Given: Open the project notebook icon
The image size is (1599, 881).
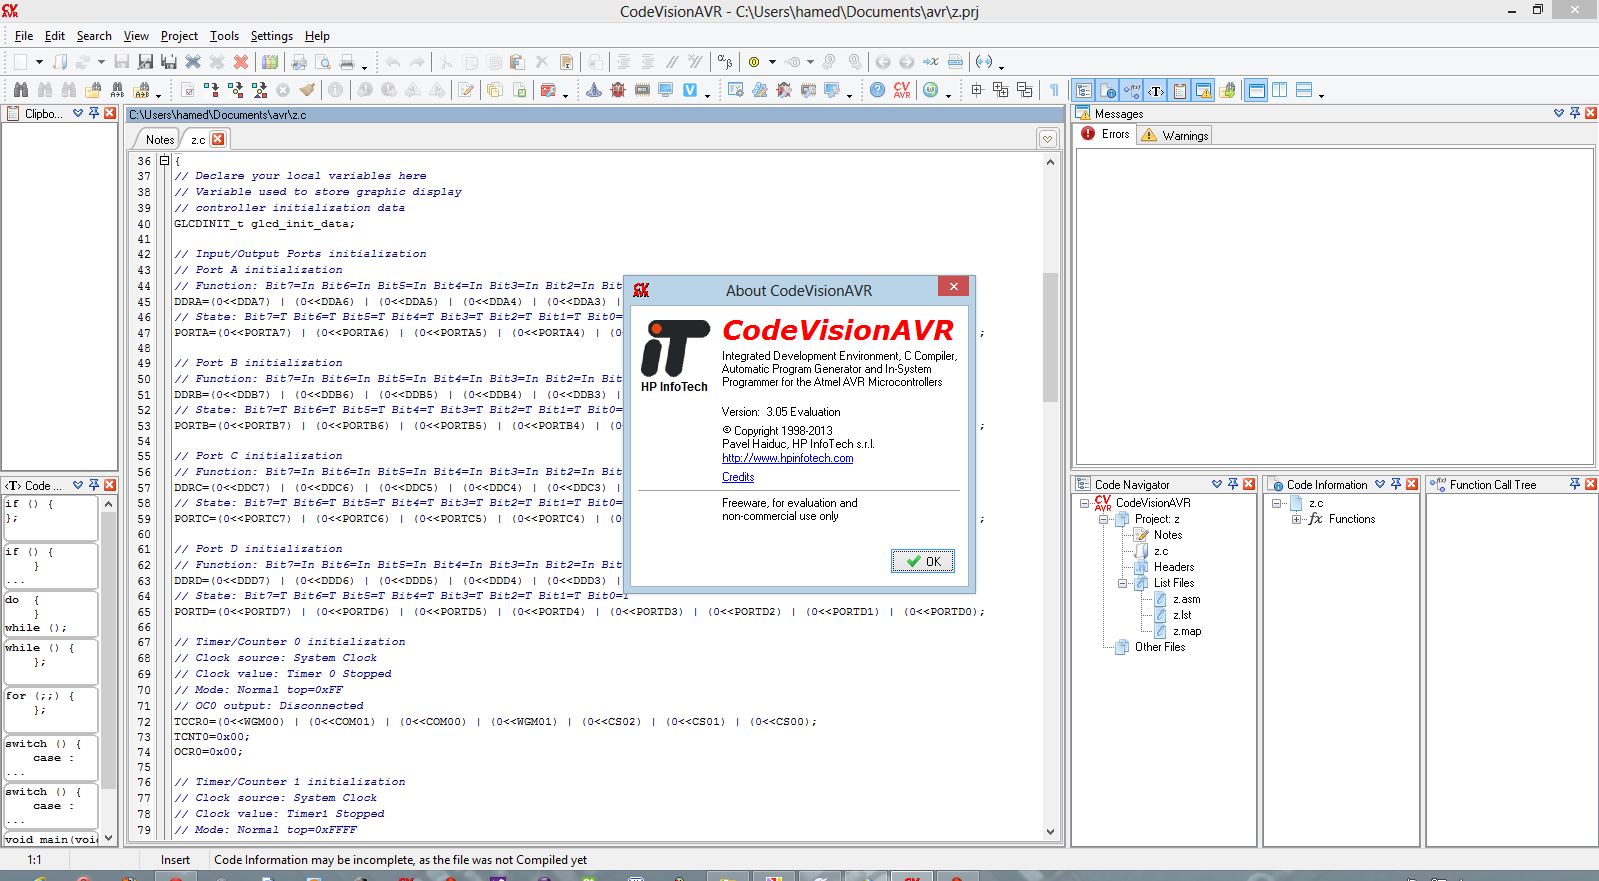Looking at the screenshot, I should coord(270,62).
